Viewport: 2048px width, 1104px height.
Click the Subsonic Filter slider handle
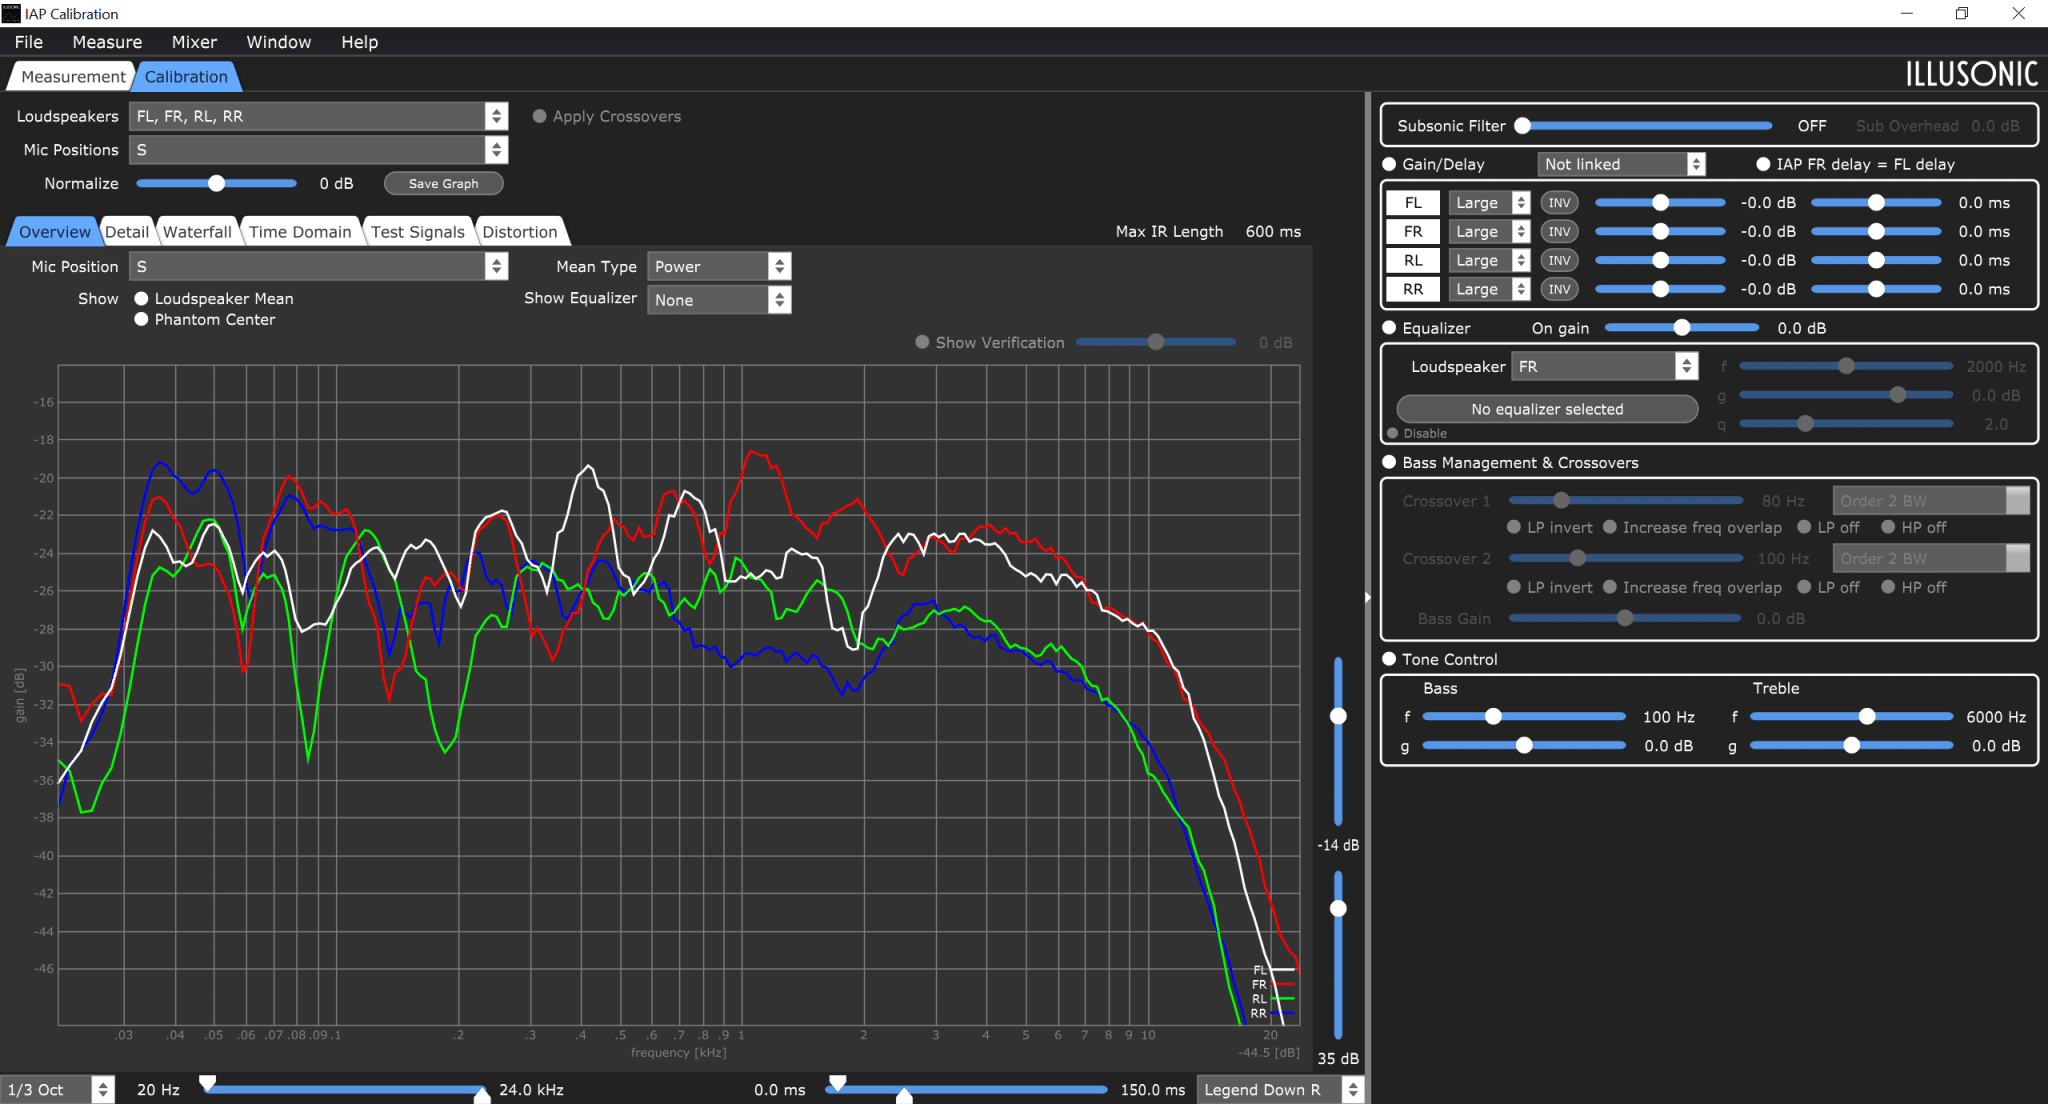(1522, 126)
